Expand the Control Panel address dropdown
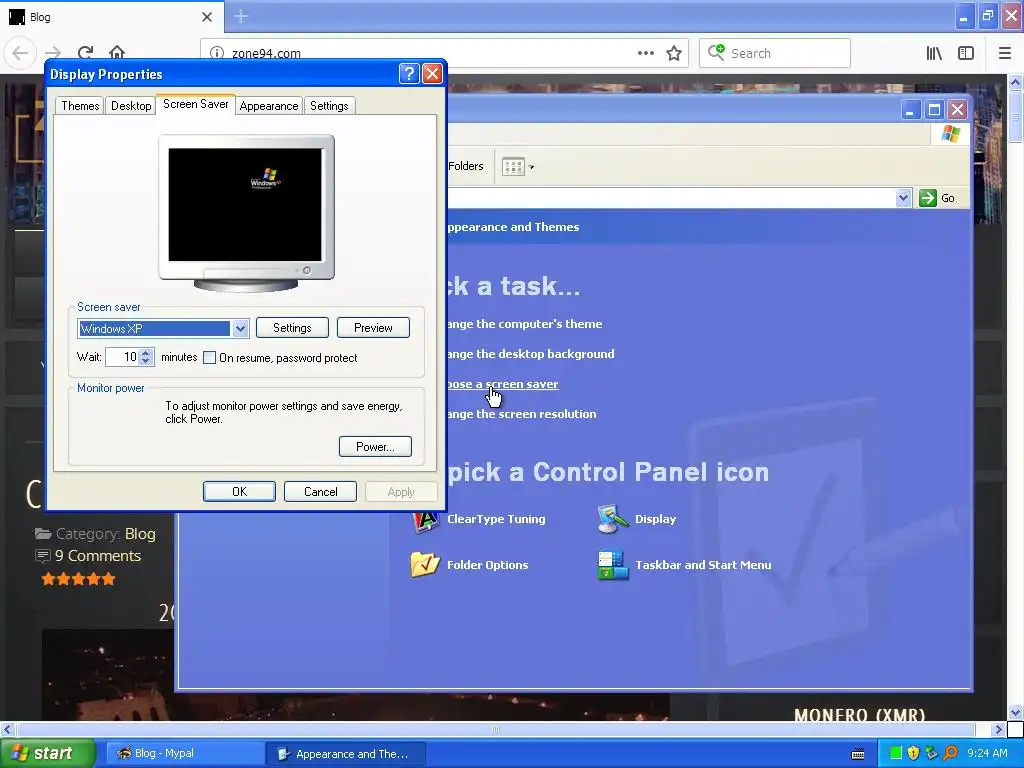This screenshot has height=768, width=1024. click(903, 198)
